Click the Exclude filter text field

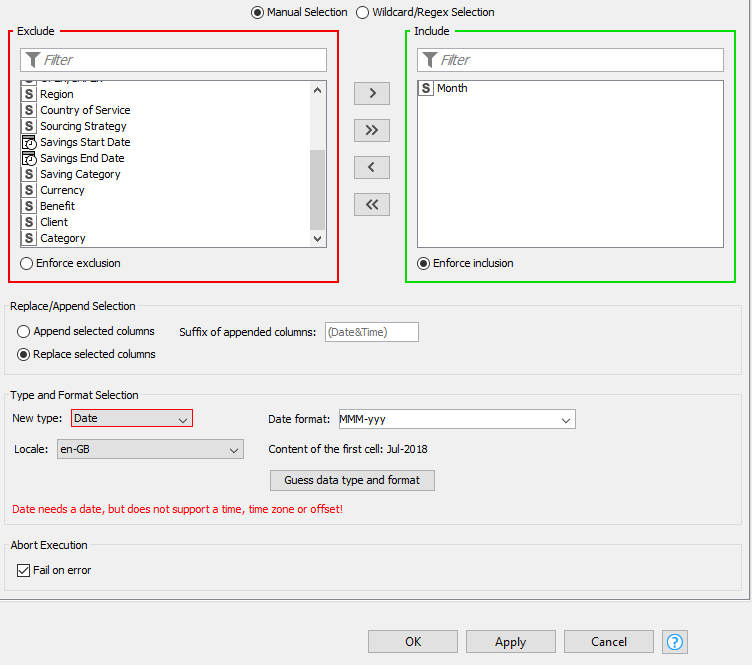[x=180, y=60]
